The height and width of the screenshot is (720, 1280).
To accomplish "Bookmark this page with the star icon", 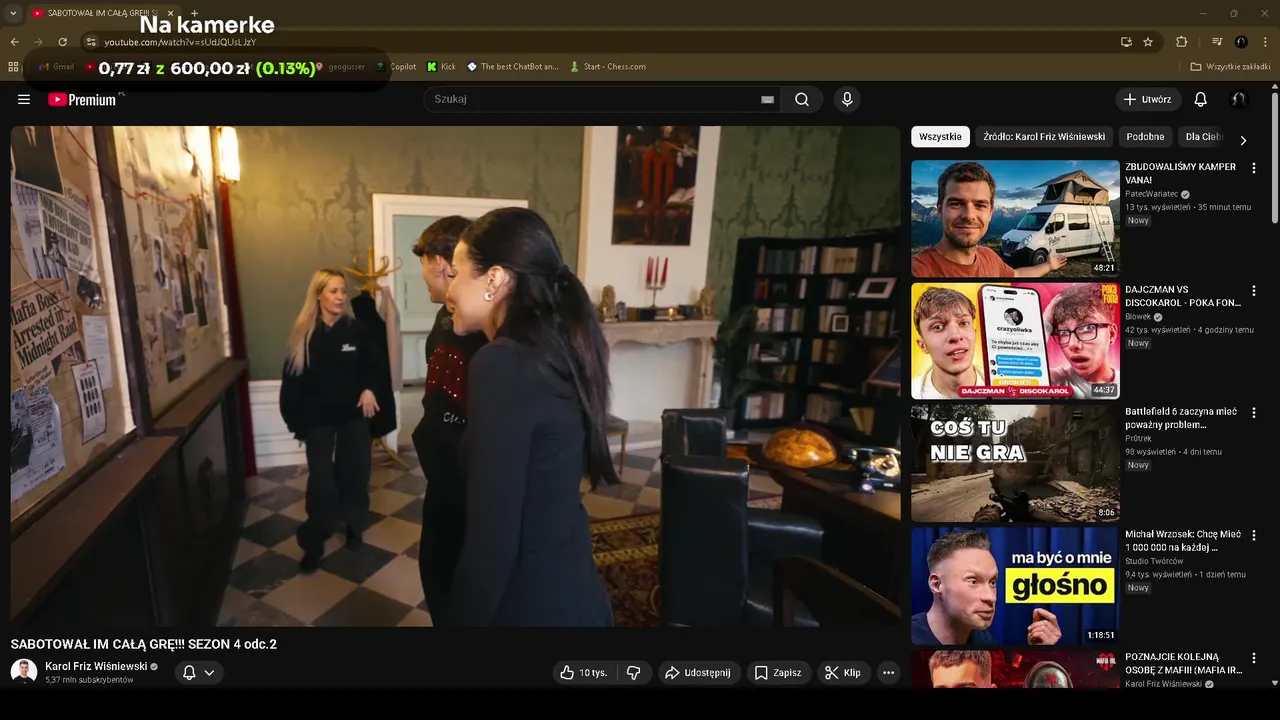I will tap(1148, 42).
